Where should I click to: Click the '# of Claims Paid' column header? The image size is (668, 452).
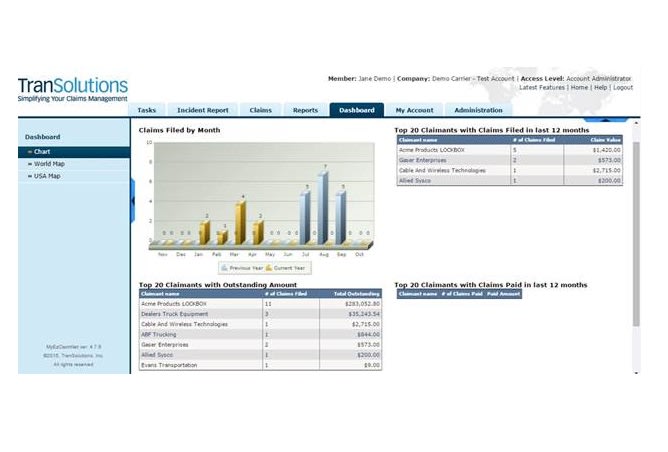462,294
